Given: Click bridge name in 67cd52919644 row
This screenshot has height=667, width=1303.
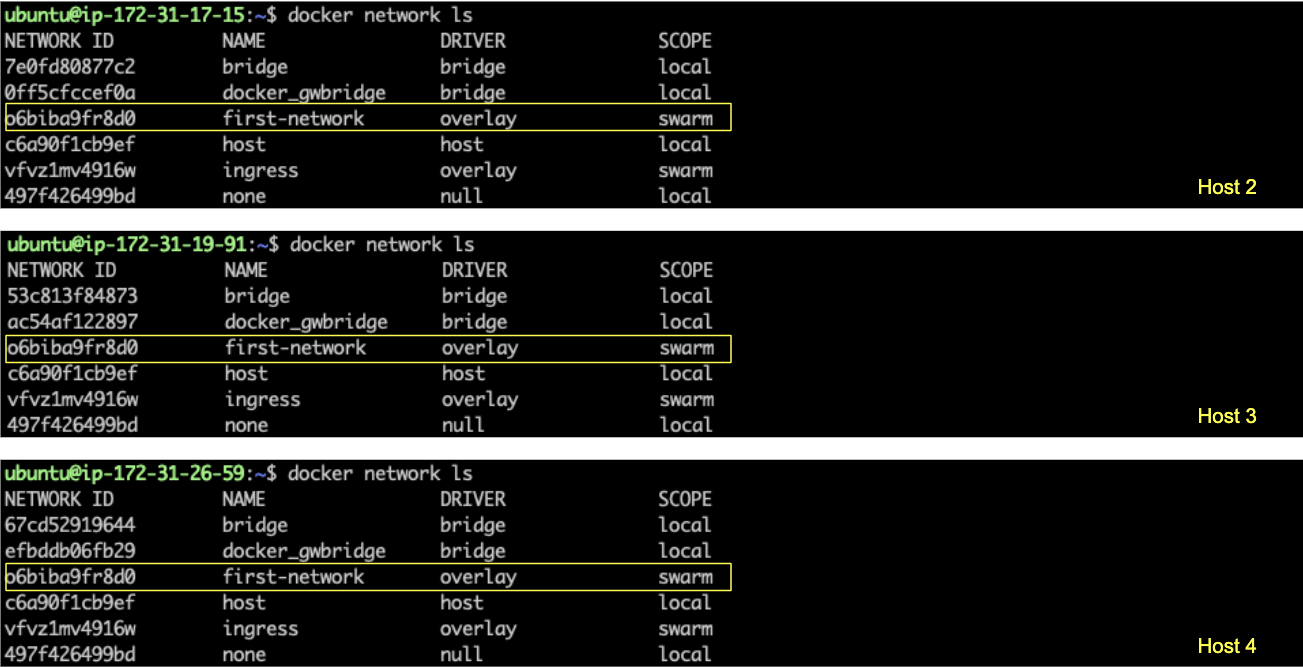Looking at the screenshot, I should 255,525.
